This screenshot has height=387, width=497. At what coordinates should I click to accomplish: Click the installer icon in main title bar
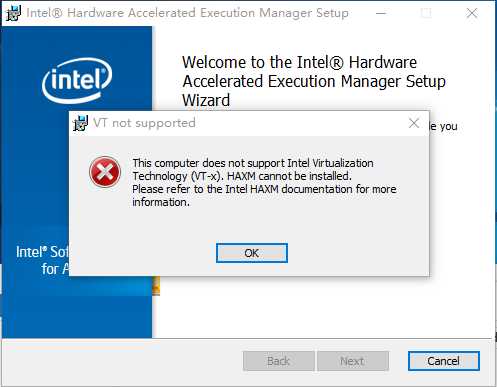13,13
